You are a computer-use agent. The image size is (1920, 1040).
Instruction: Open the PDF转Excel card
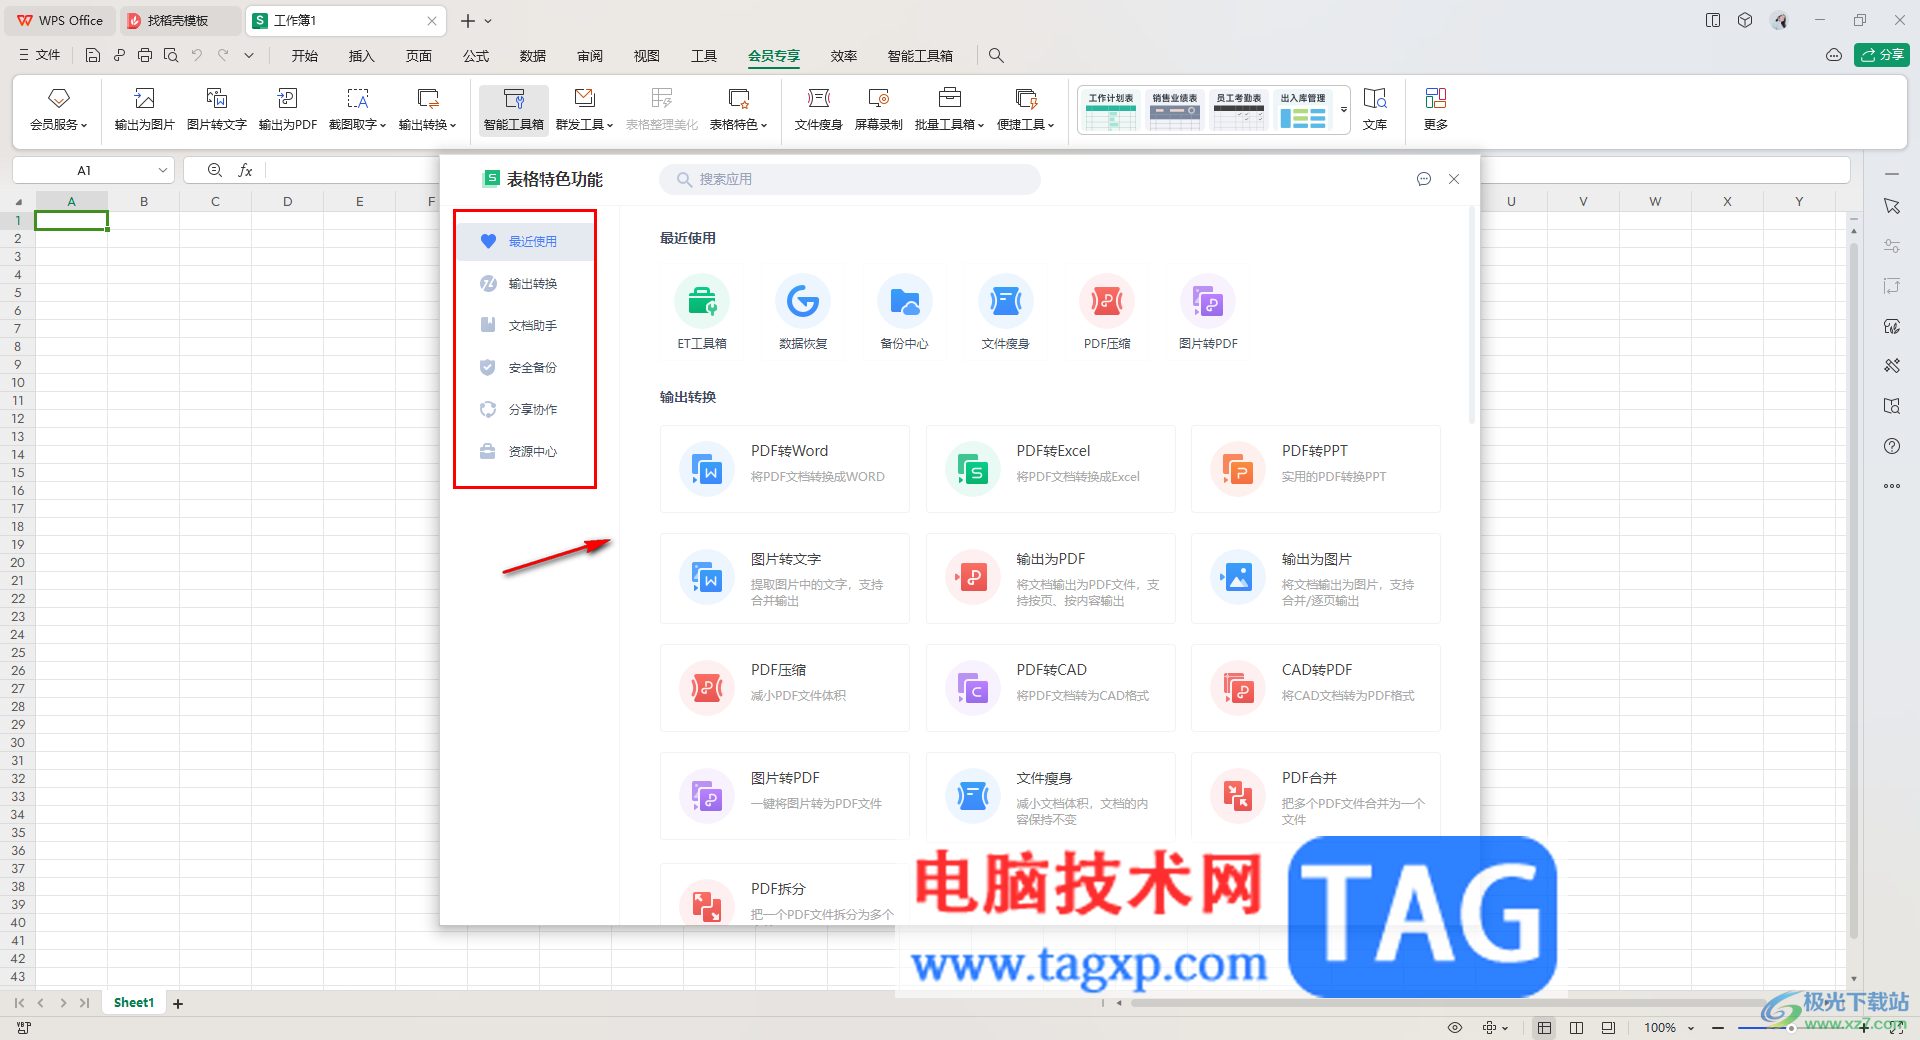tap(1051, 469)
